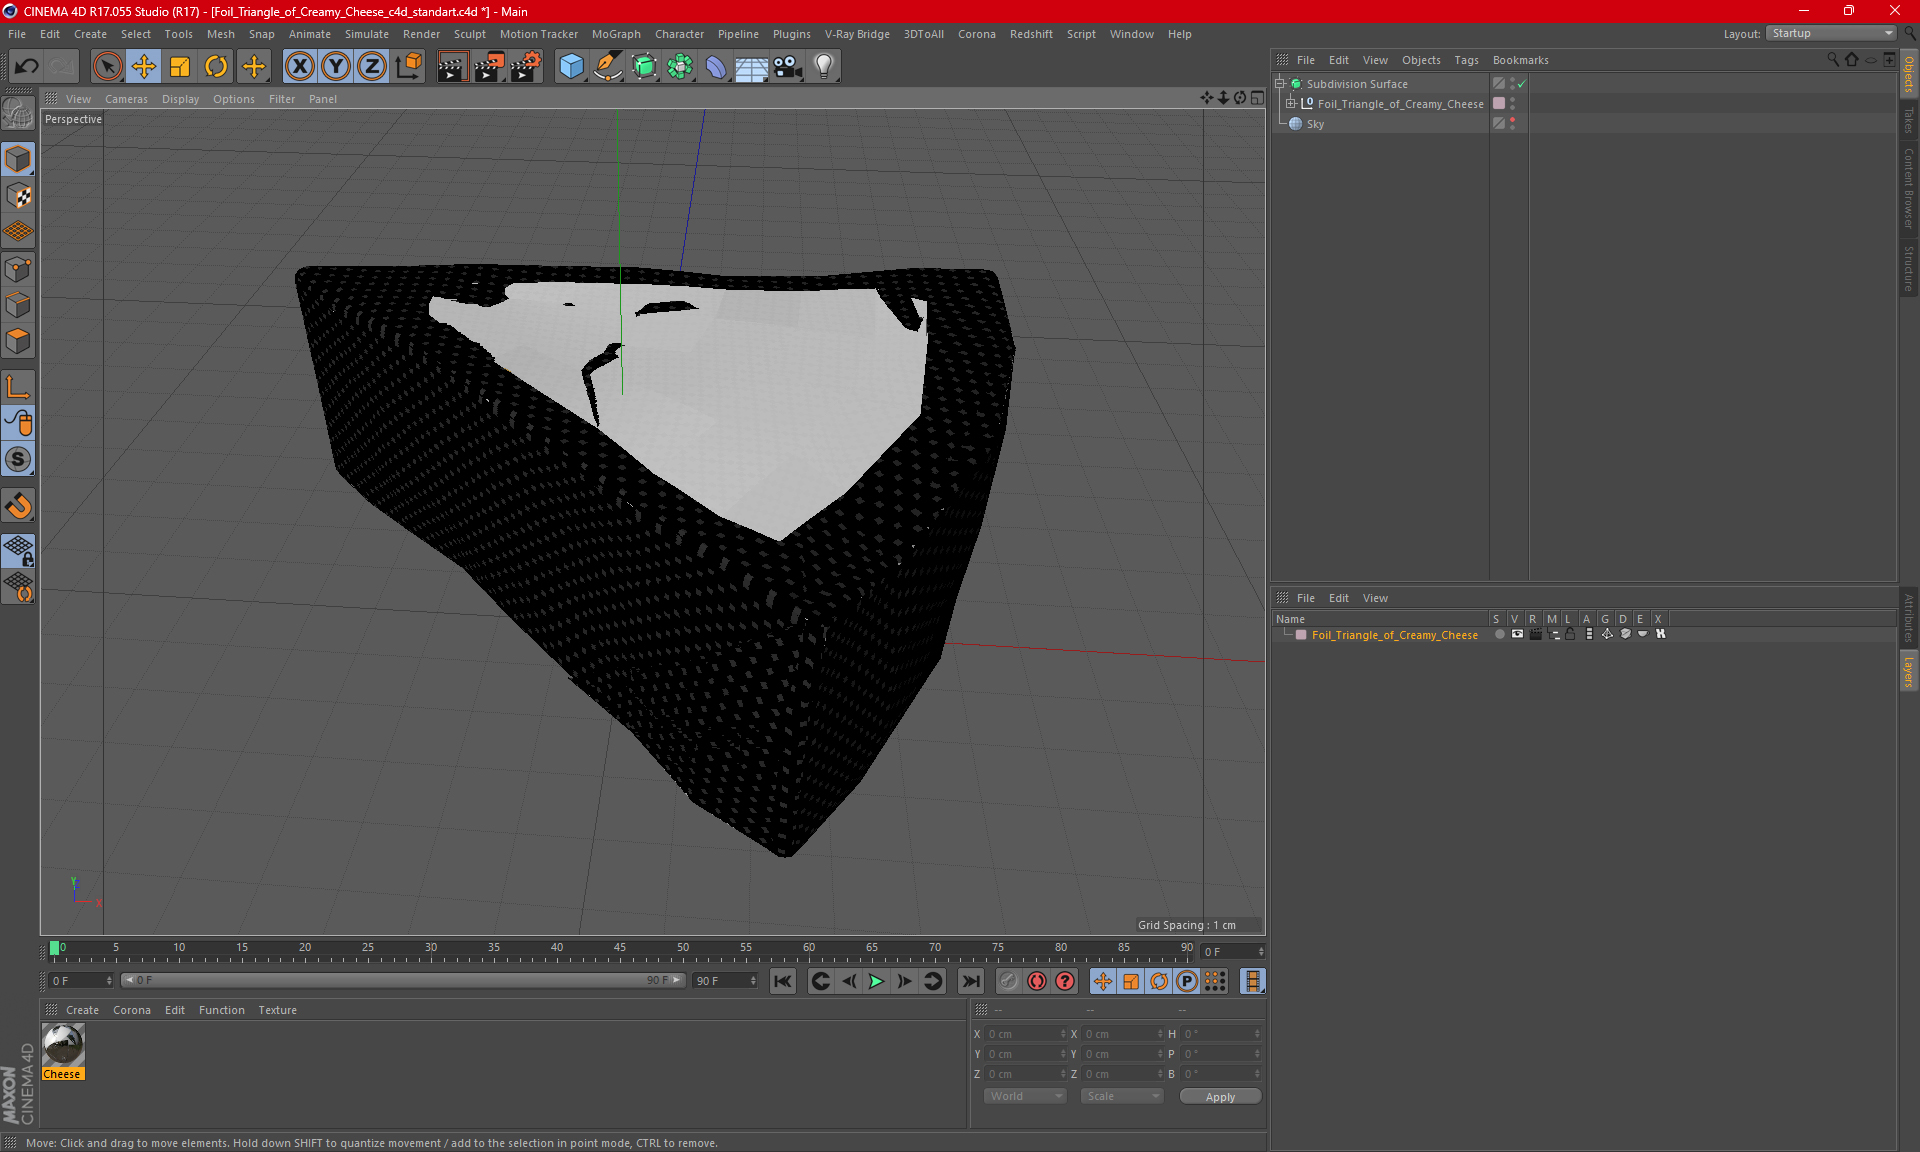
Task: Add a light object
Action: click(824, 66)
